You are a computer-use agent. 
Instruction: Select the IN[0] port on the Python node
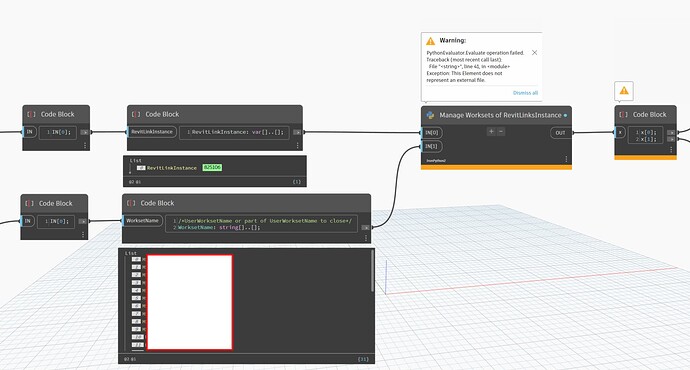tap(432, 132)
